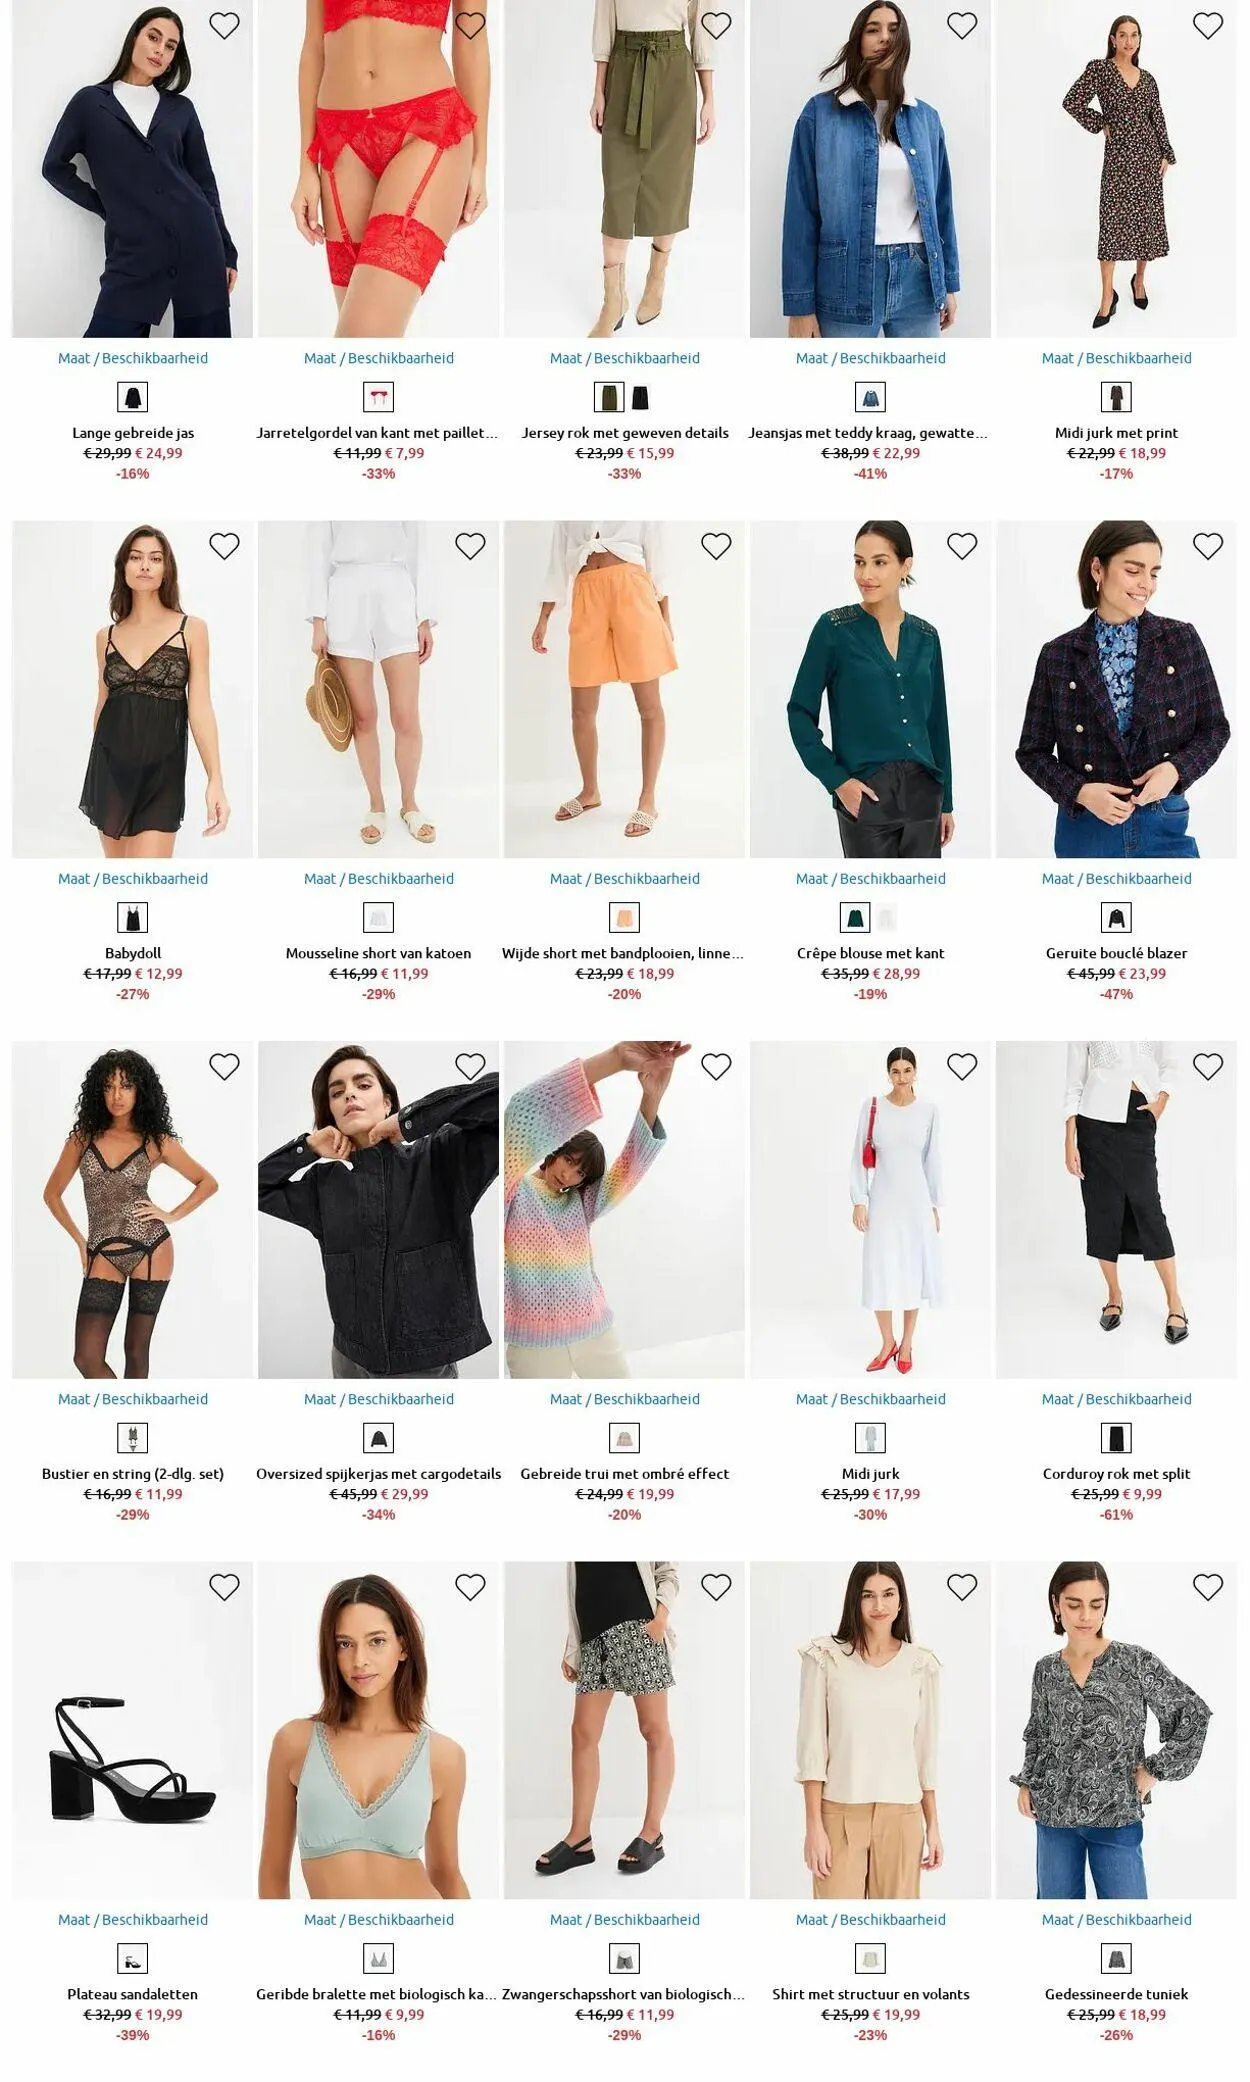This screenshot has width=1250, height=2082.
Task: Open the Wijde short orange shorts image
Action: tap(625, 689)
